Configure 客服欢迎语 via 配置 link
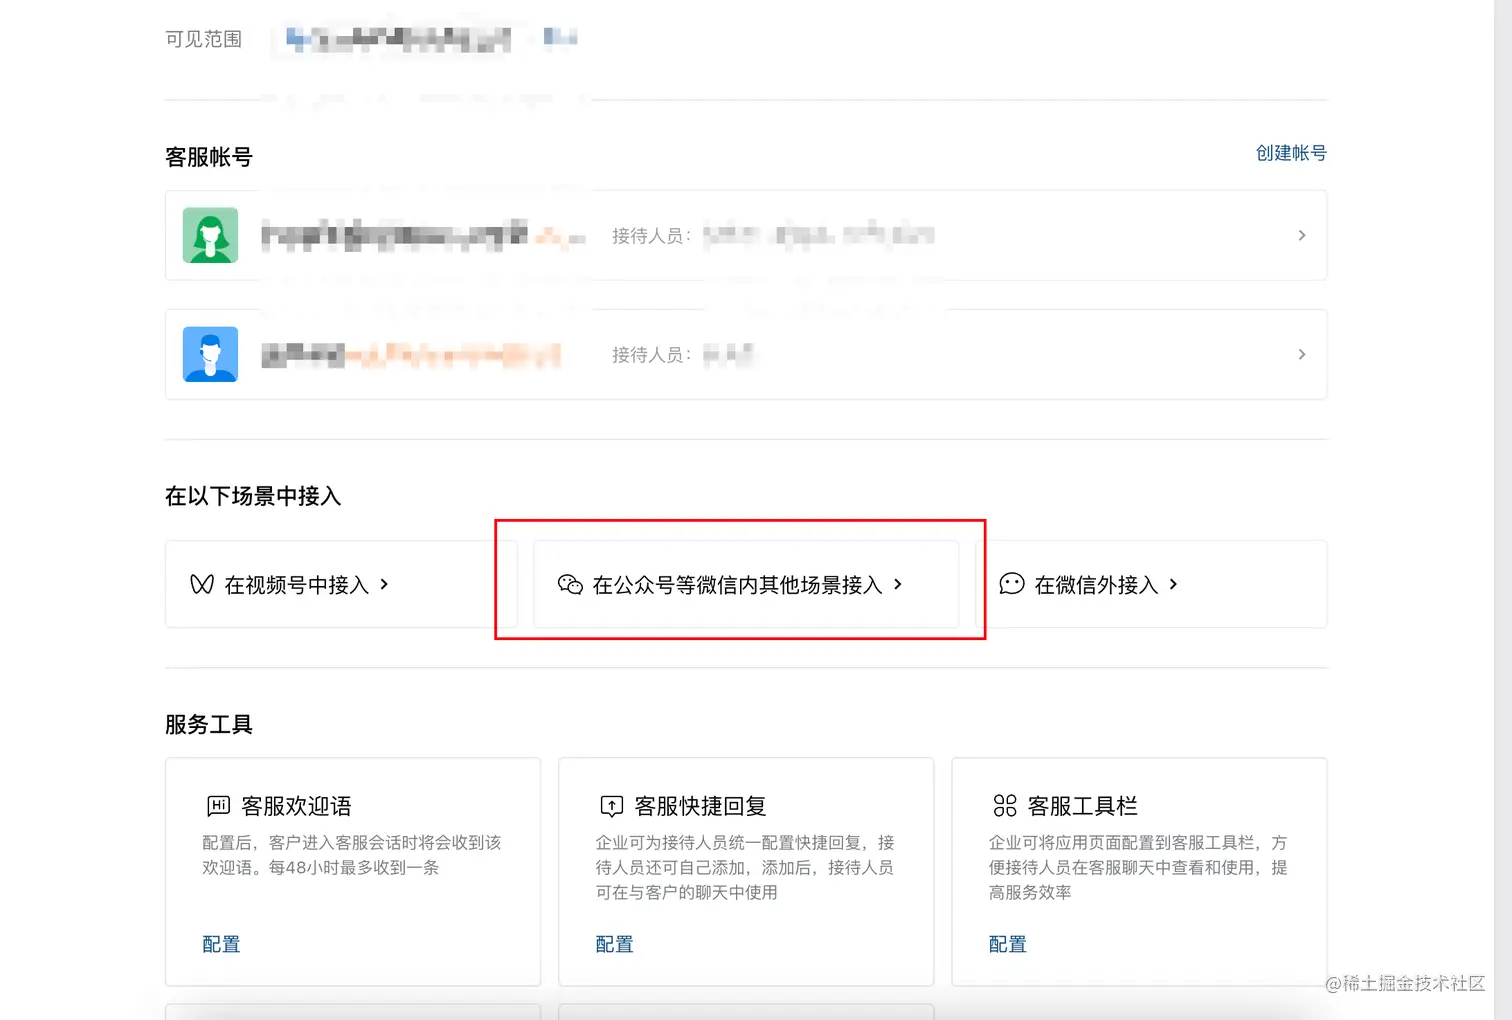This screenshot has width=1512, height=1020. pyautogui.click(x=221, y=944)
